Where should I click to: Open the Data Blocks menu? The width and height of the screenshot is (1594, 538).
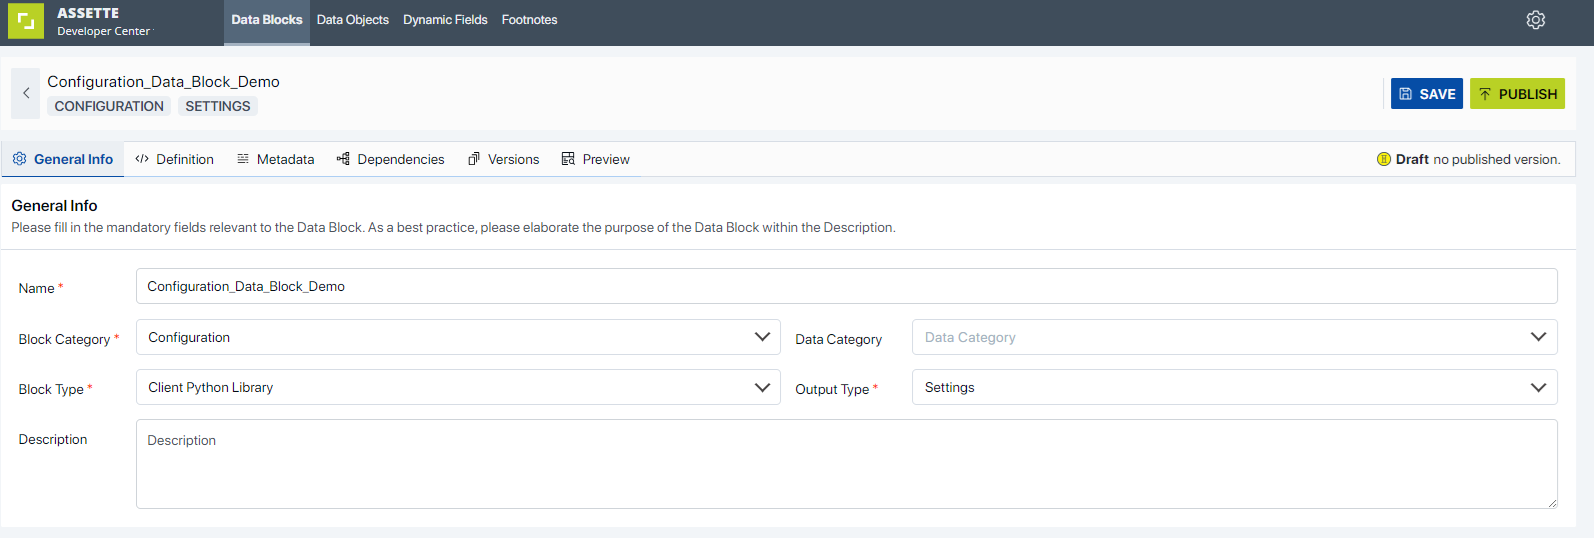pyautogui.click(x=267, y=20)
